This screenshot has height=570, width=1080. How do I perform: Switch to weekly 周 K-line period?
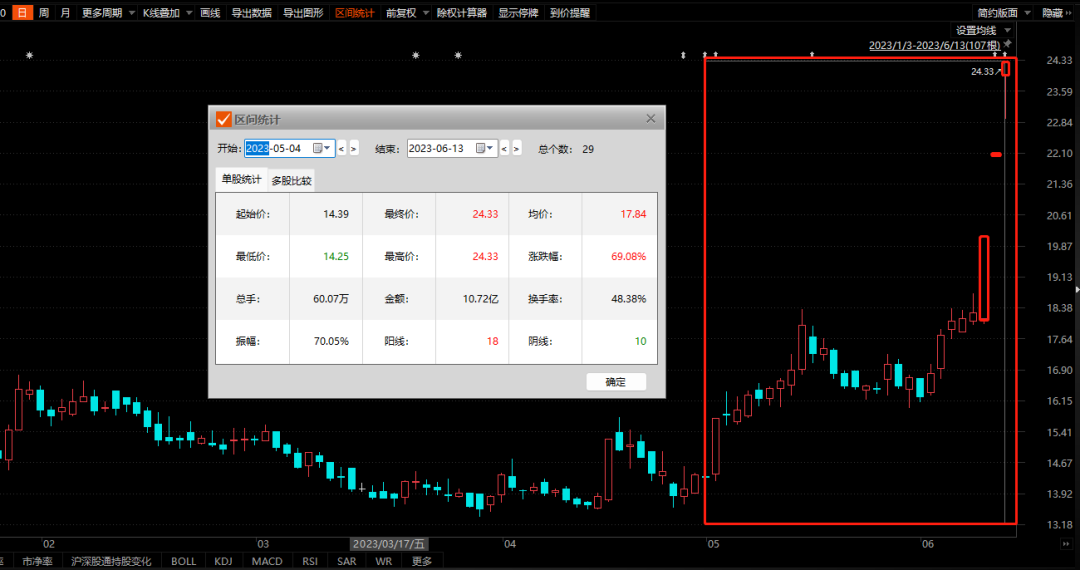click(44, 12)
